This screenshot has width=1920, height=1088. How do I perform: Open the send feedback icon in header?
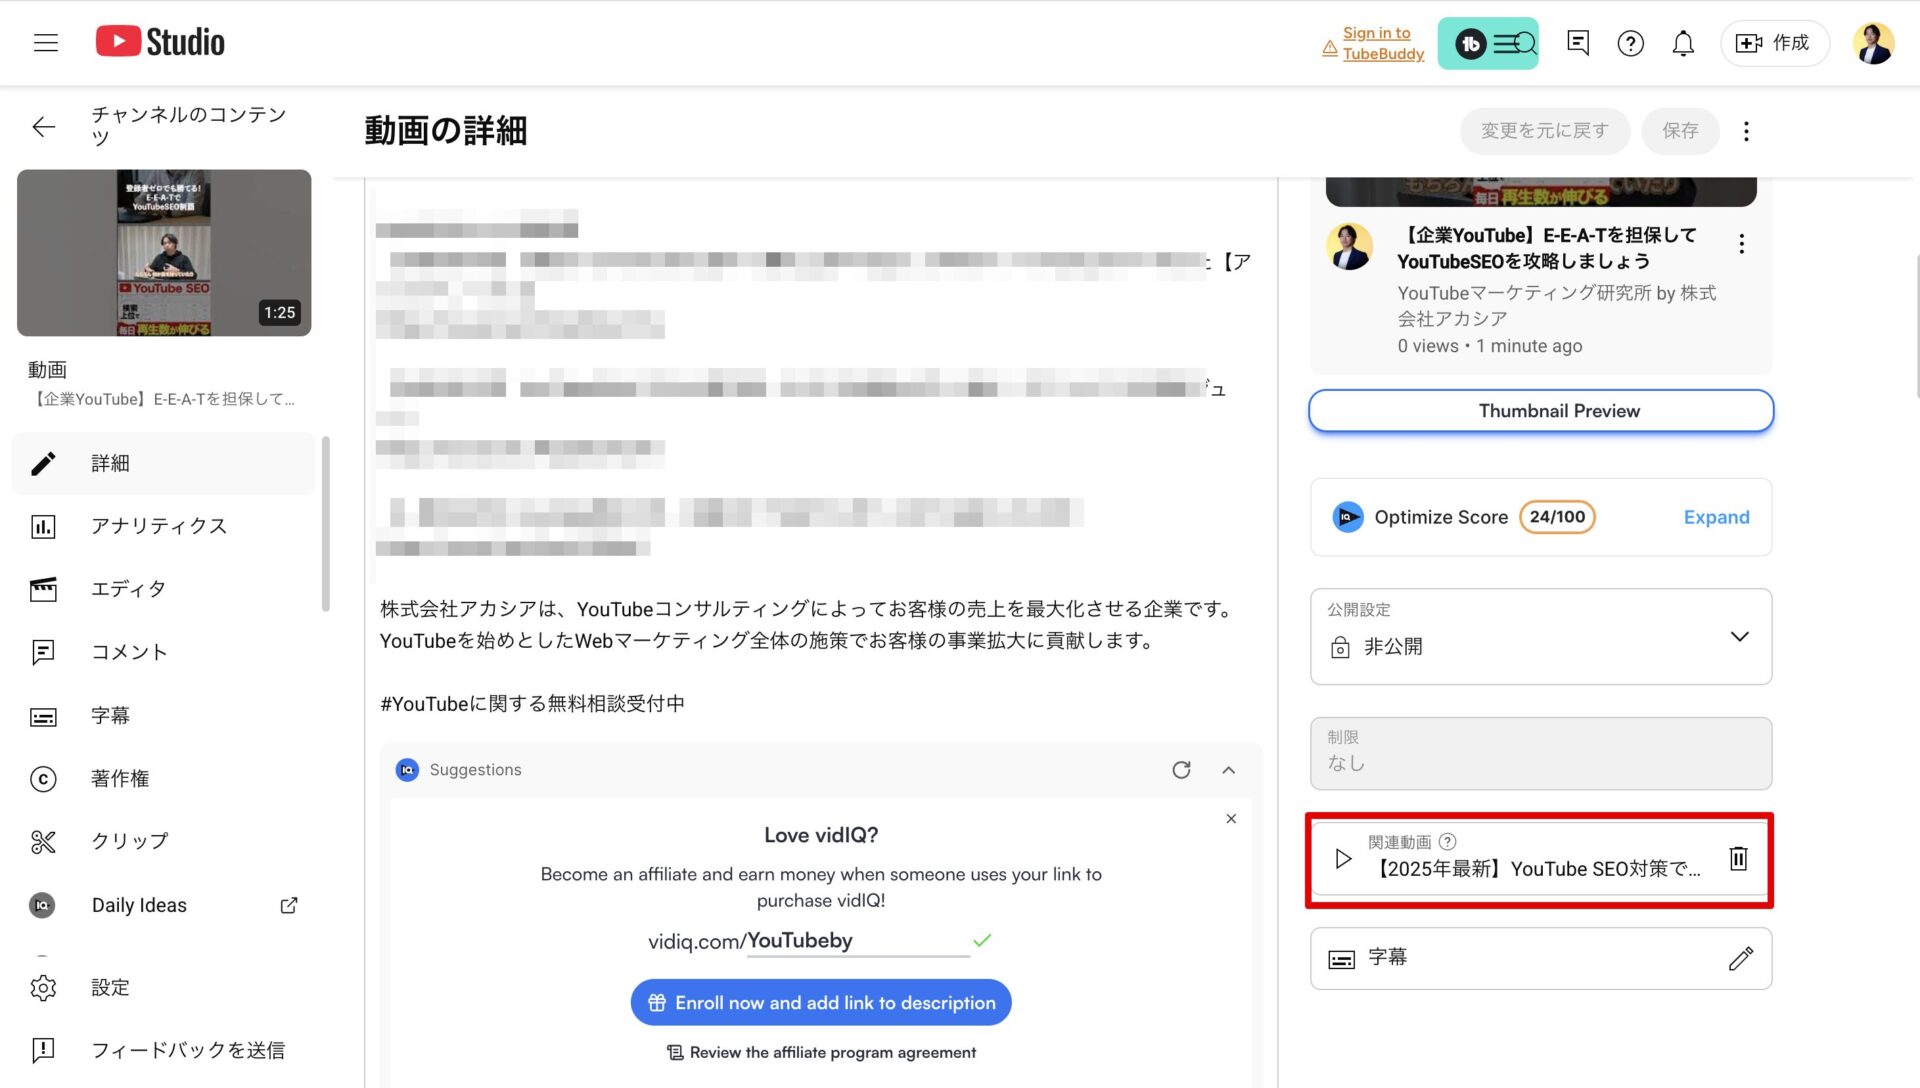coord(1578,43)
